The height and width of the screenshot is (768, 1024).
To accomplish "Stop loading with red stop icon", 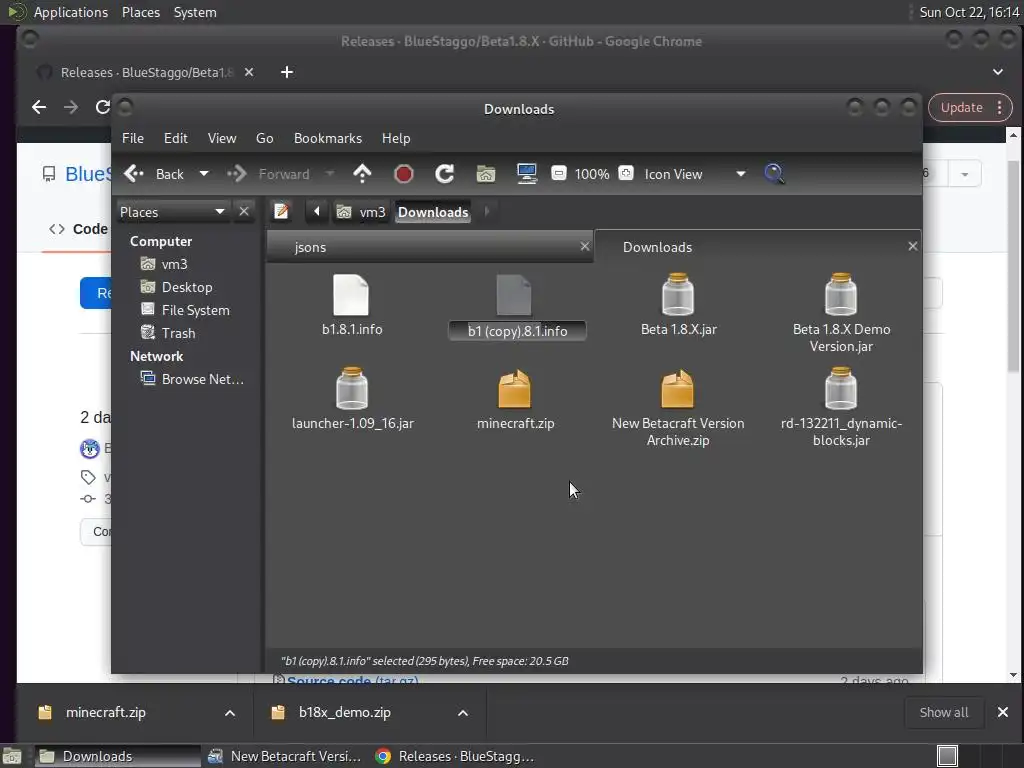I will [404, 174].
